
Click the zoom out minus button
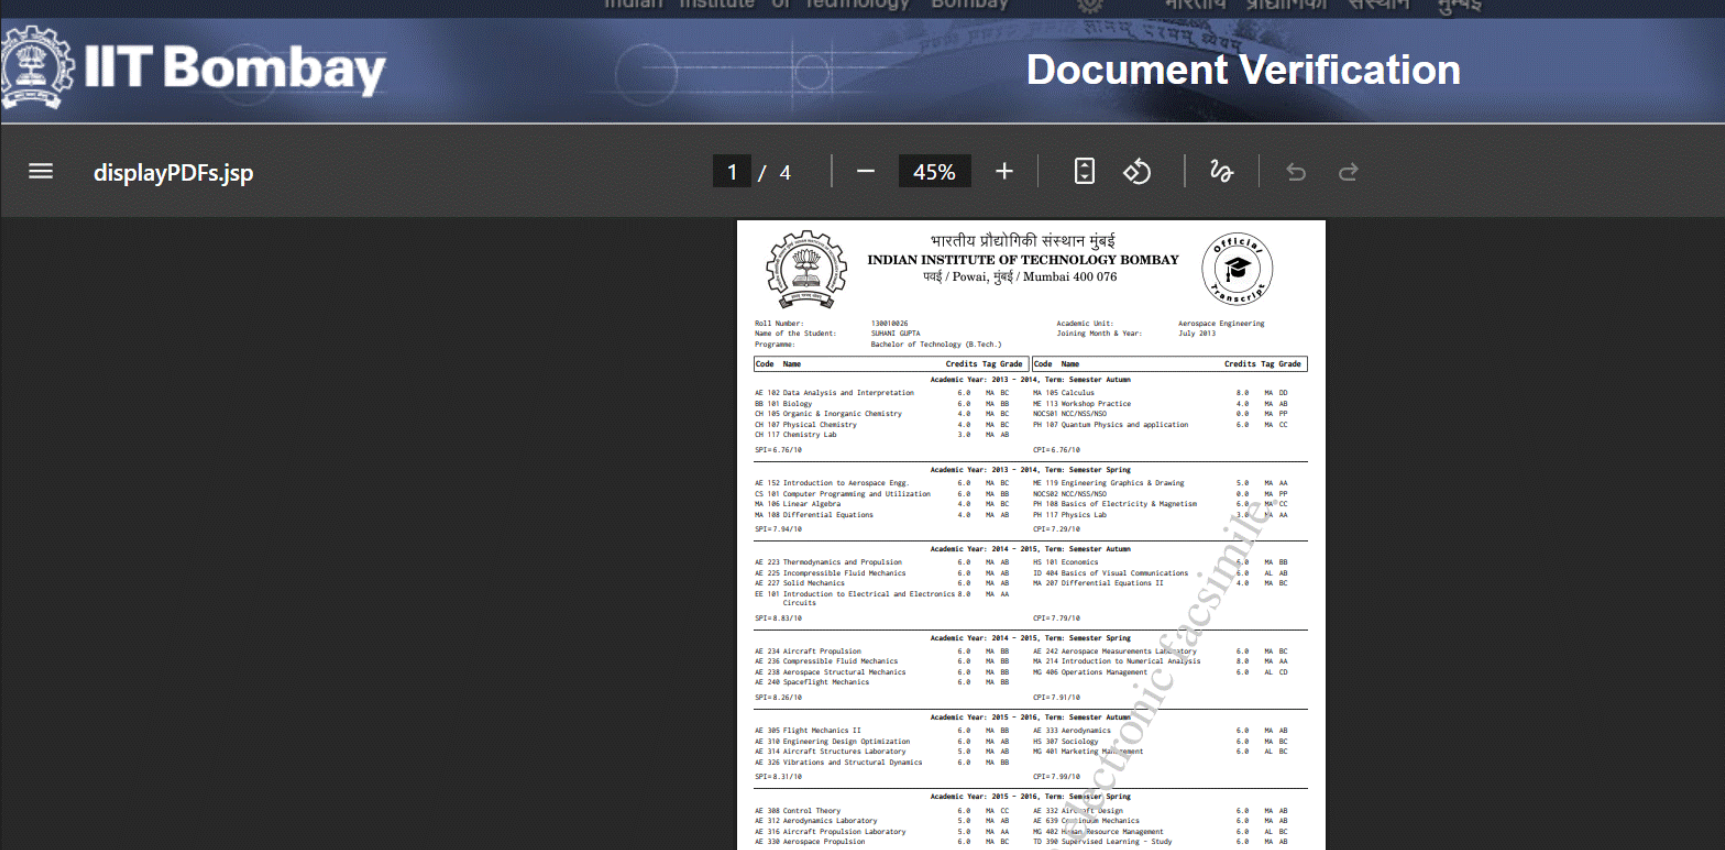(x=866, y=172)
